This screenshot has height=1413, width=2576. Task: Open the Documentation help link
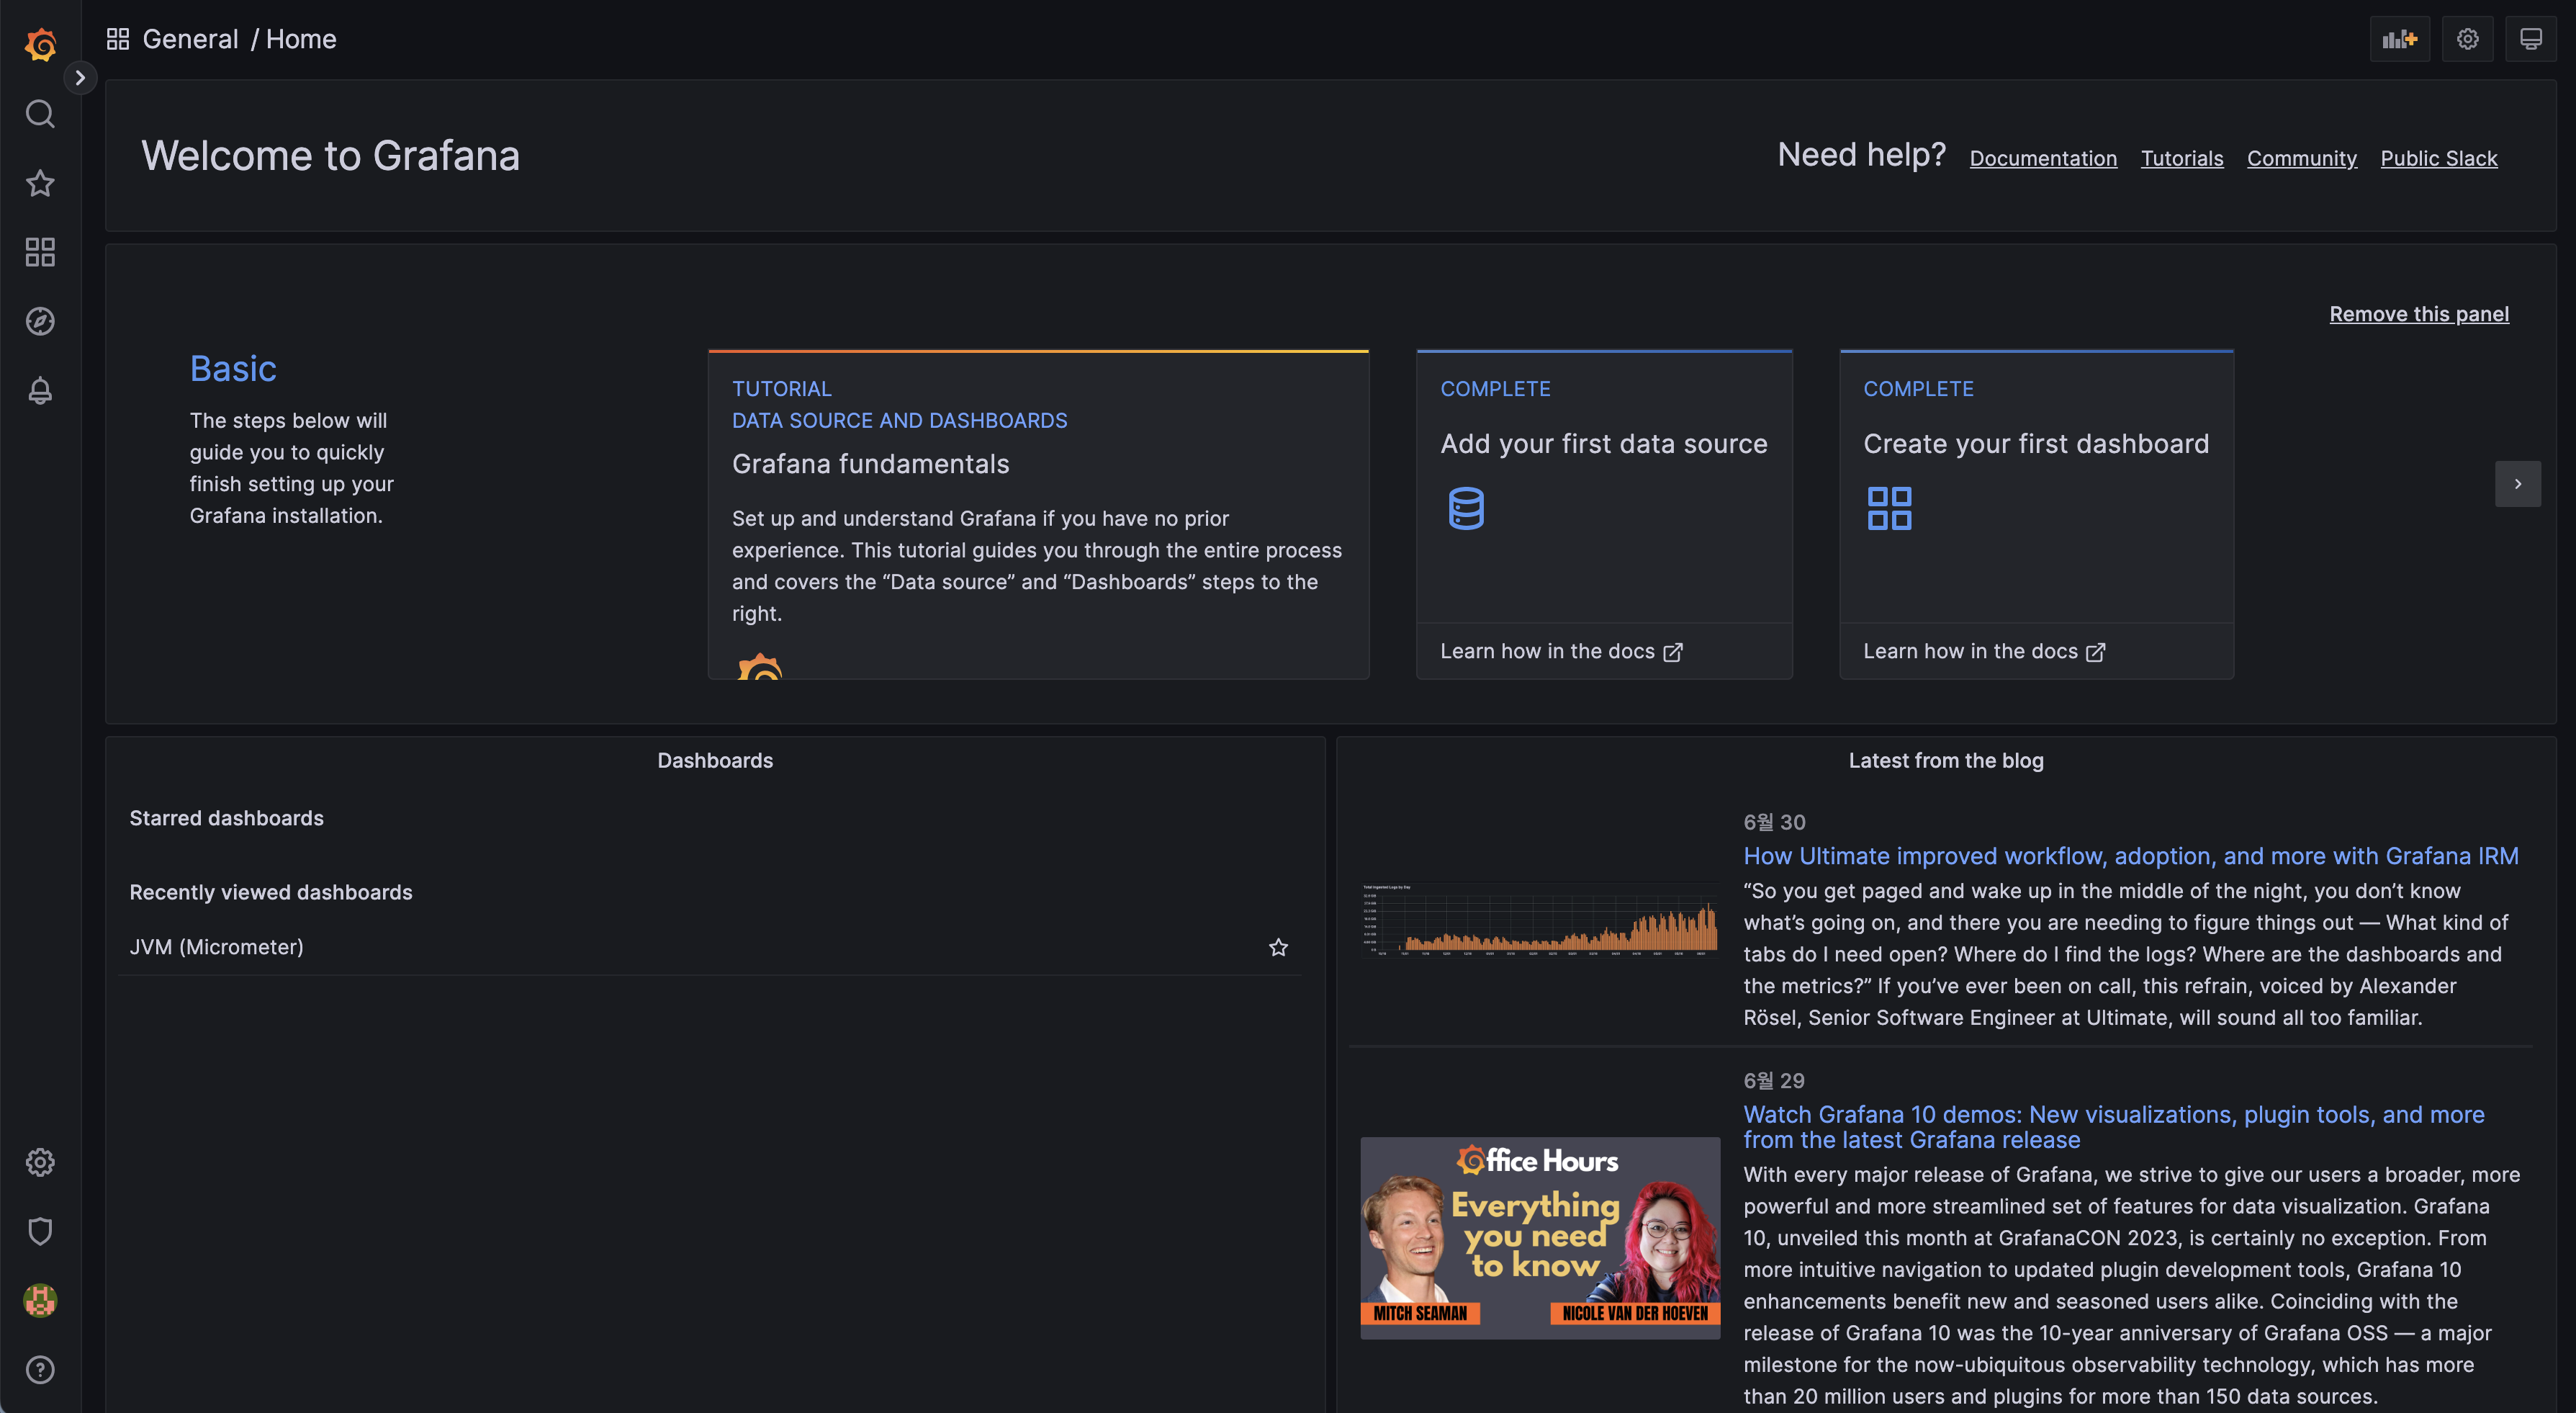[2043, 158]
